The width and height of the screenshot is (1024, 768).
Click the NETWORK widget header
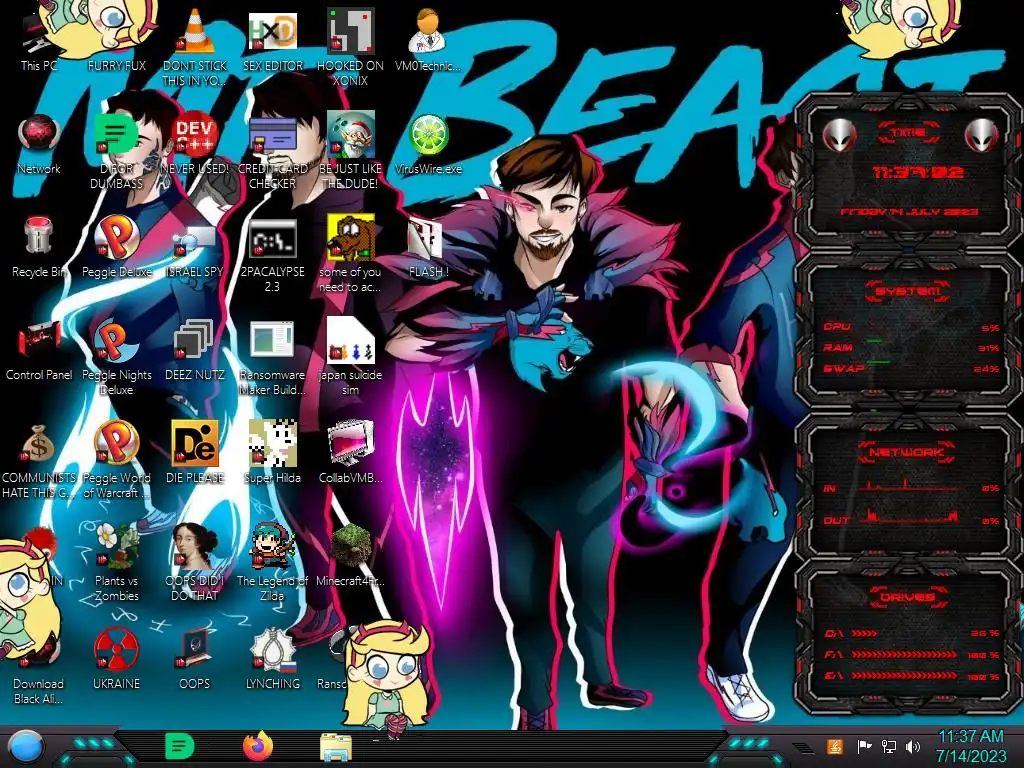tap(908, 452)
